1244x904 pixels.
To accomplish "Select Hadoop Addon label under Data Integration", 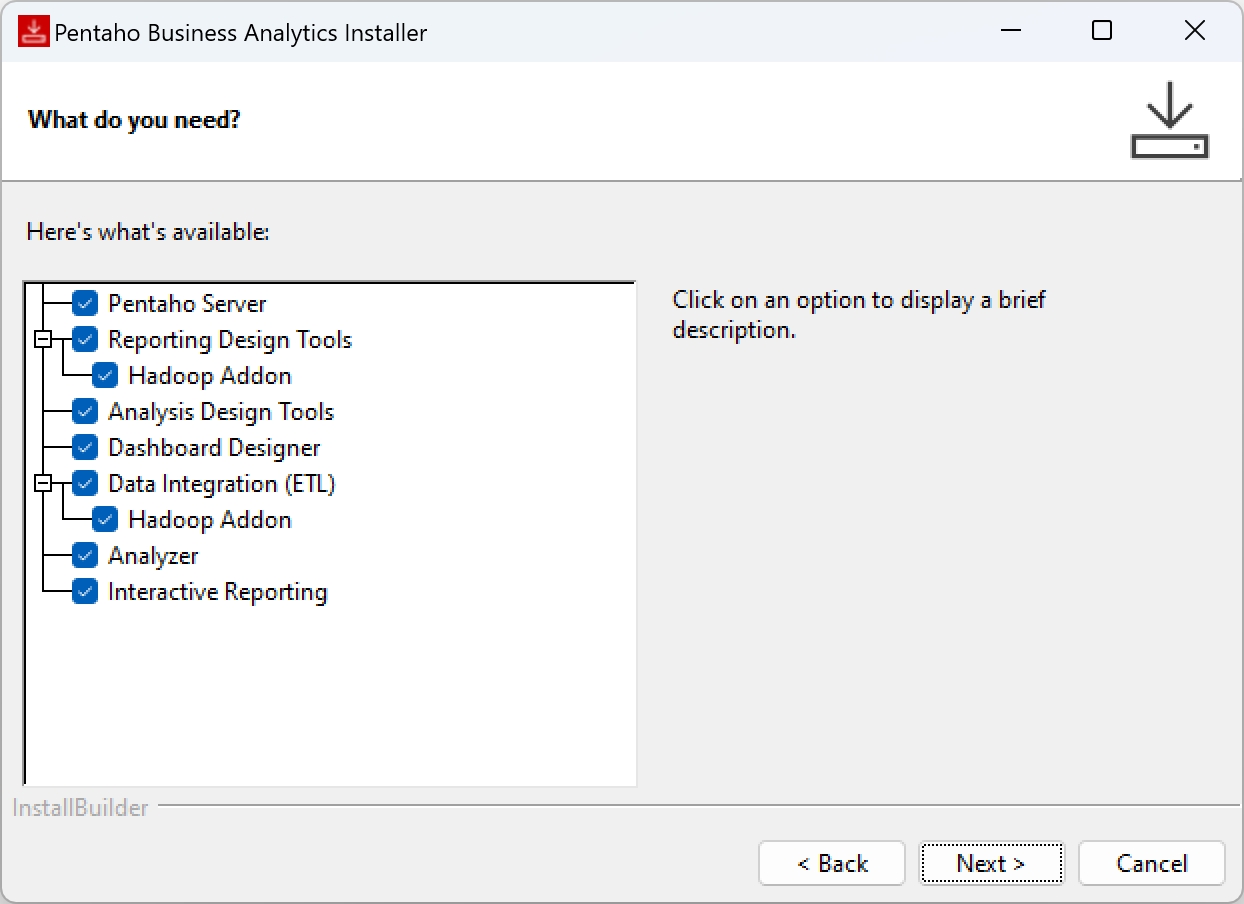I will pos(210,520).
